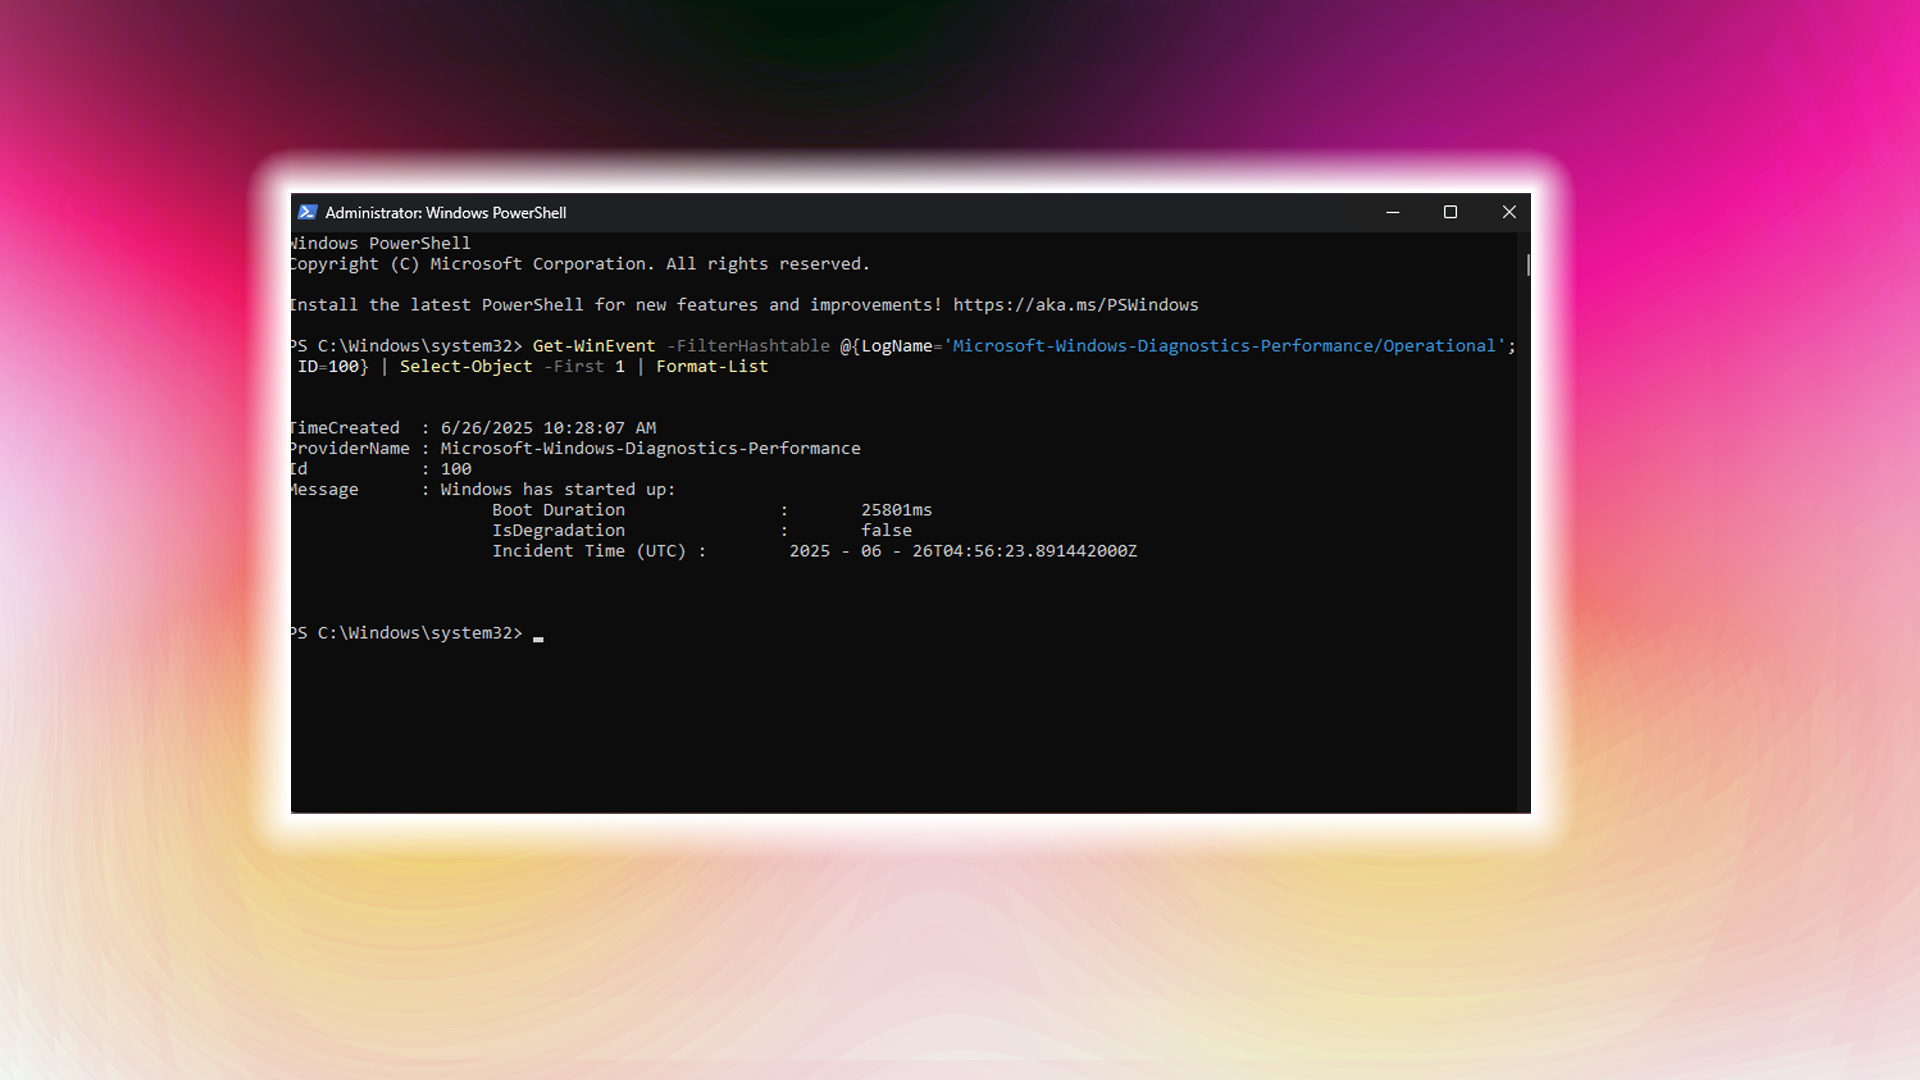1920x1080 pixels.
Task: Click the Get-WinEvent command text
Action: [x=594, y=346]
